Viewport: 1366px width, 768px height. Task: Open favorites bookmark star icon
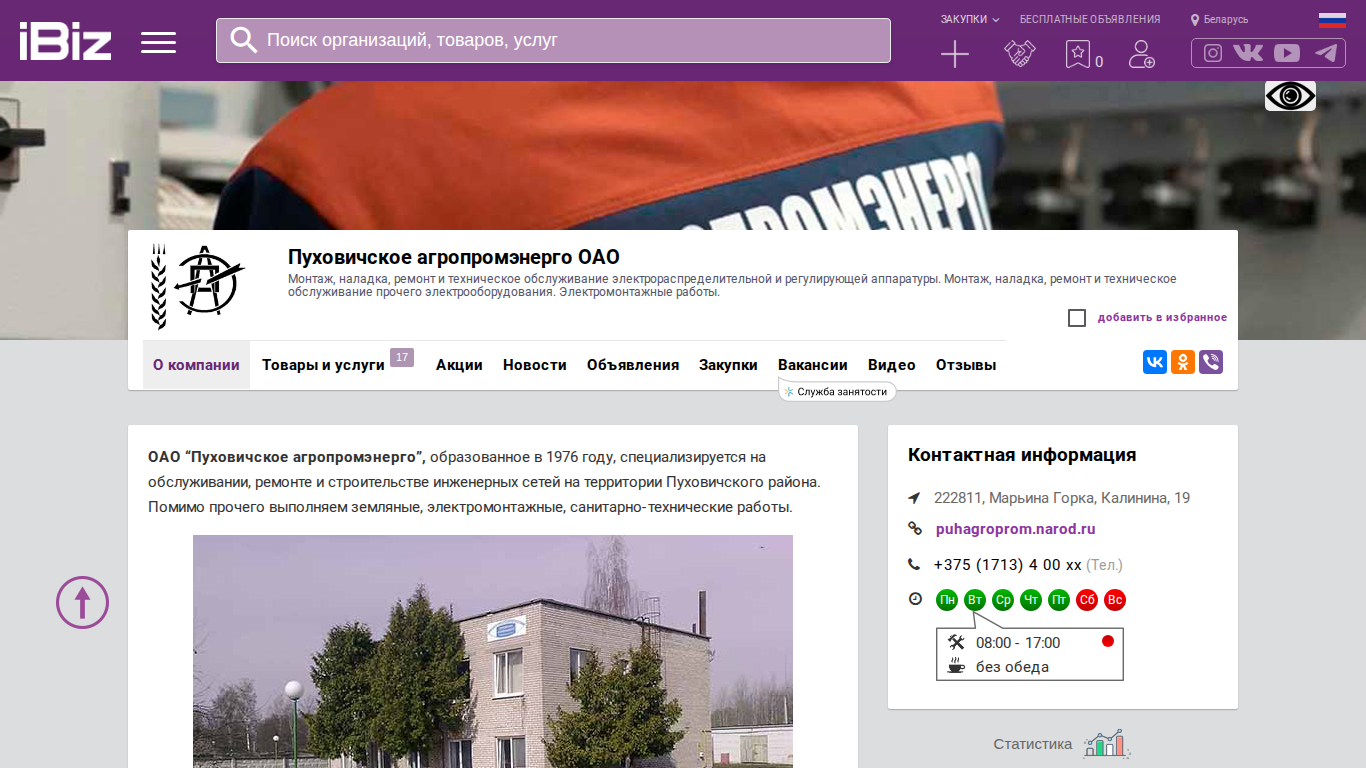pyautogui.click(x=1077, y=54)
